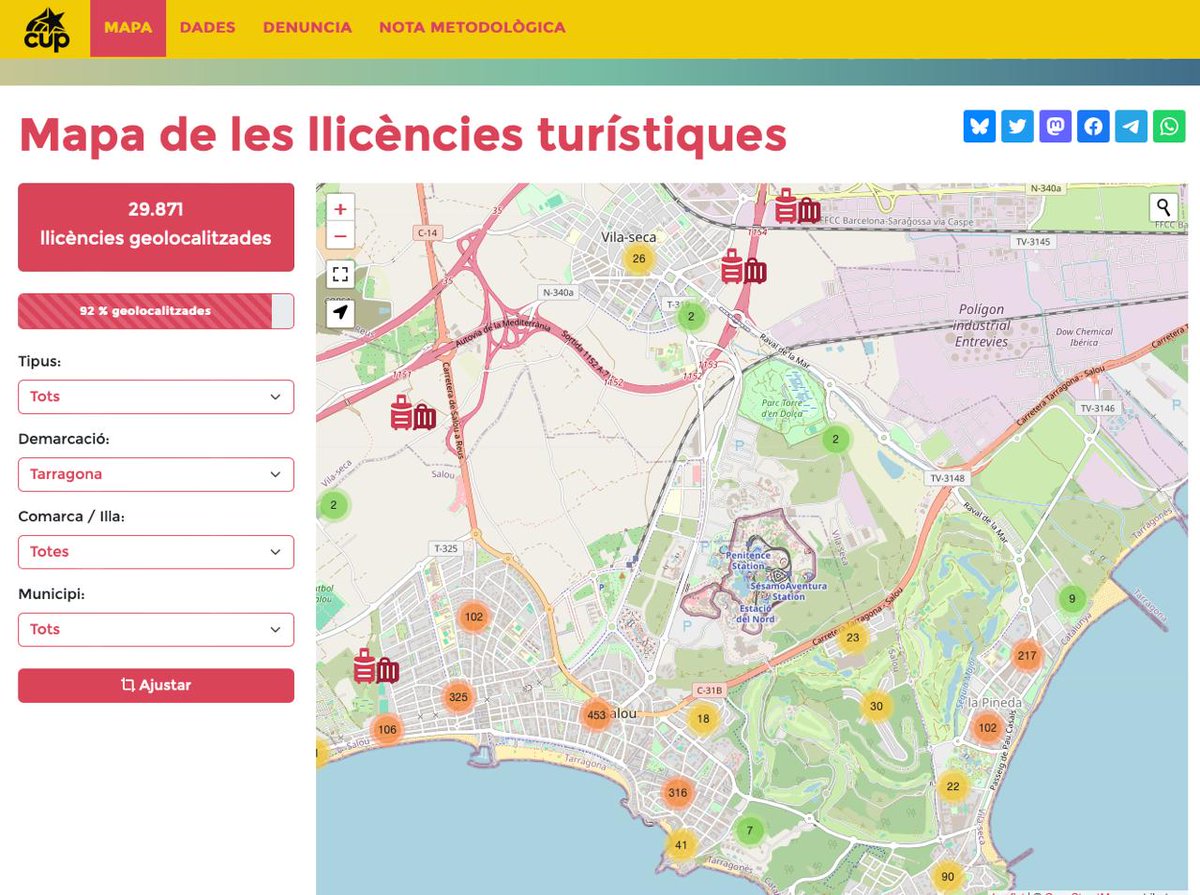
Task: Switch to the MAPA tab
Action: [x=128, y=28]
